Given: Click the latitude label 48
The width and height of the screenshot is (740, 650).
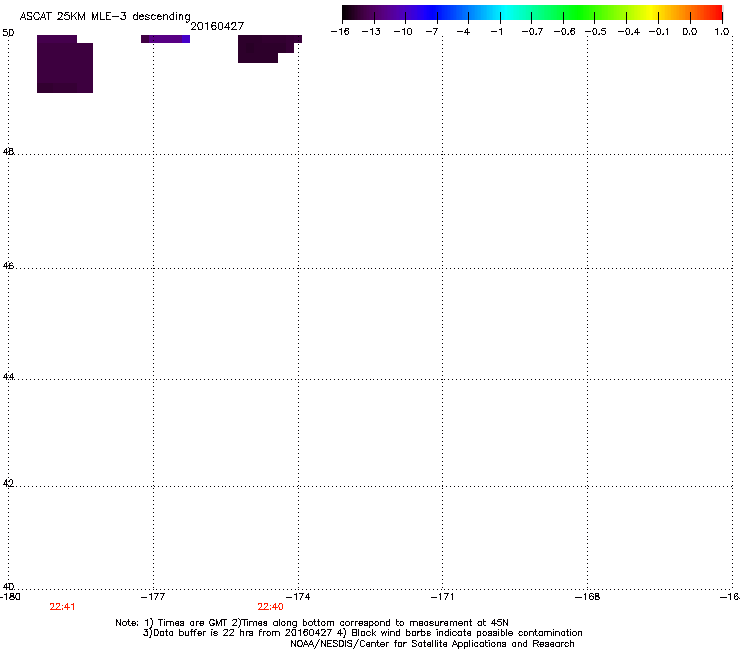Looking at the screenshot, I should (8, 152).
